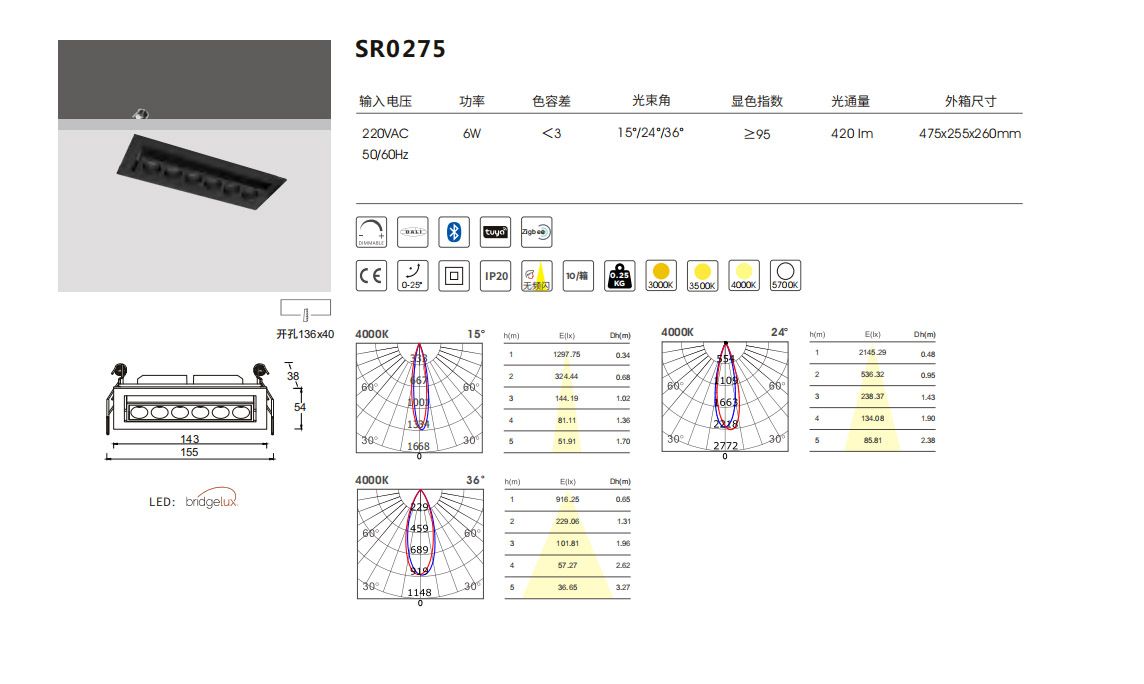Viewport: 1144px width, 684px height.
Task: Select the 220VAC voltage value
Action: pyautogui.click(x=385, y=133)
